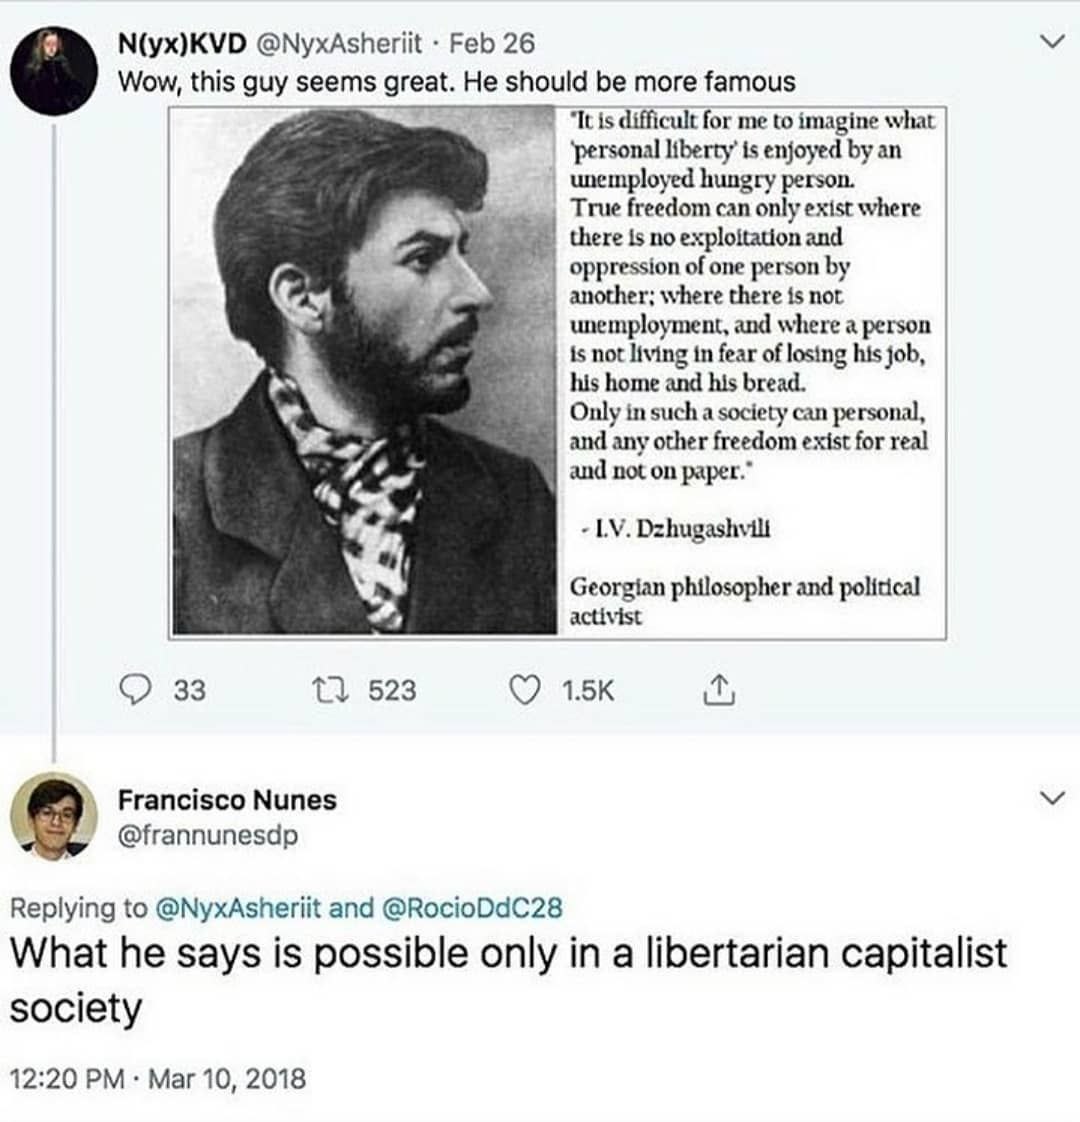Viewport: 1080px width, 1122px height.
Task: Open the share icon under the tweet
Action: 719,691
